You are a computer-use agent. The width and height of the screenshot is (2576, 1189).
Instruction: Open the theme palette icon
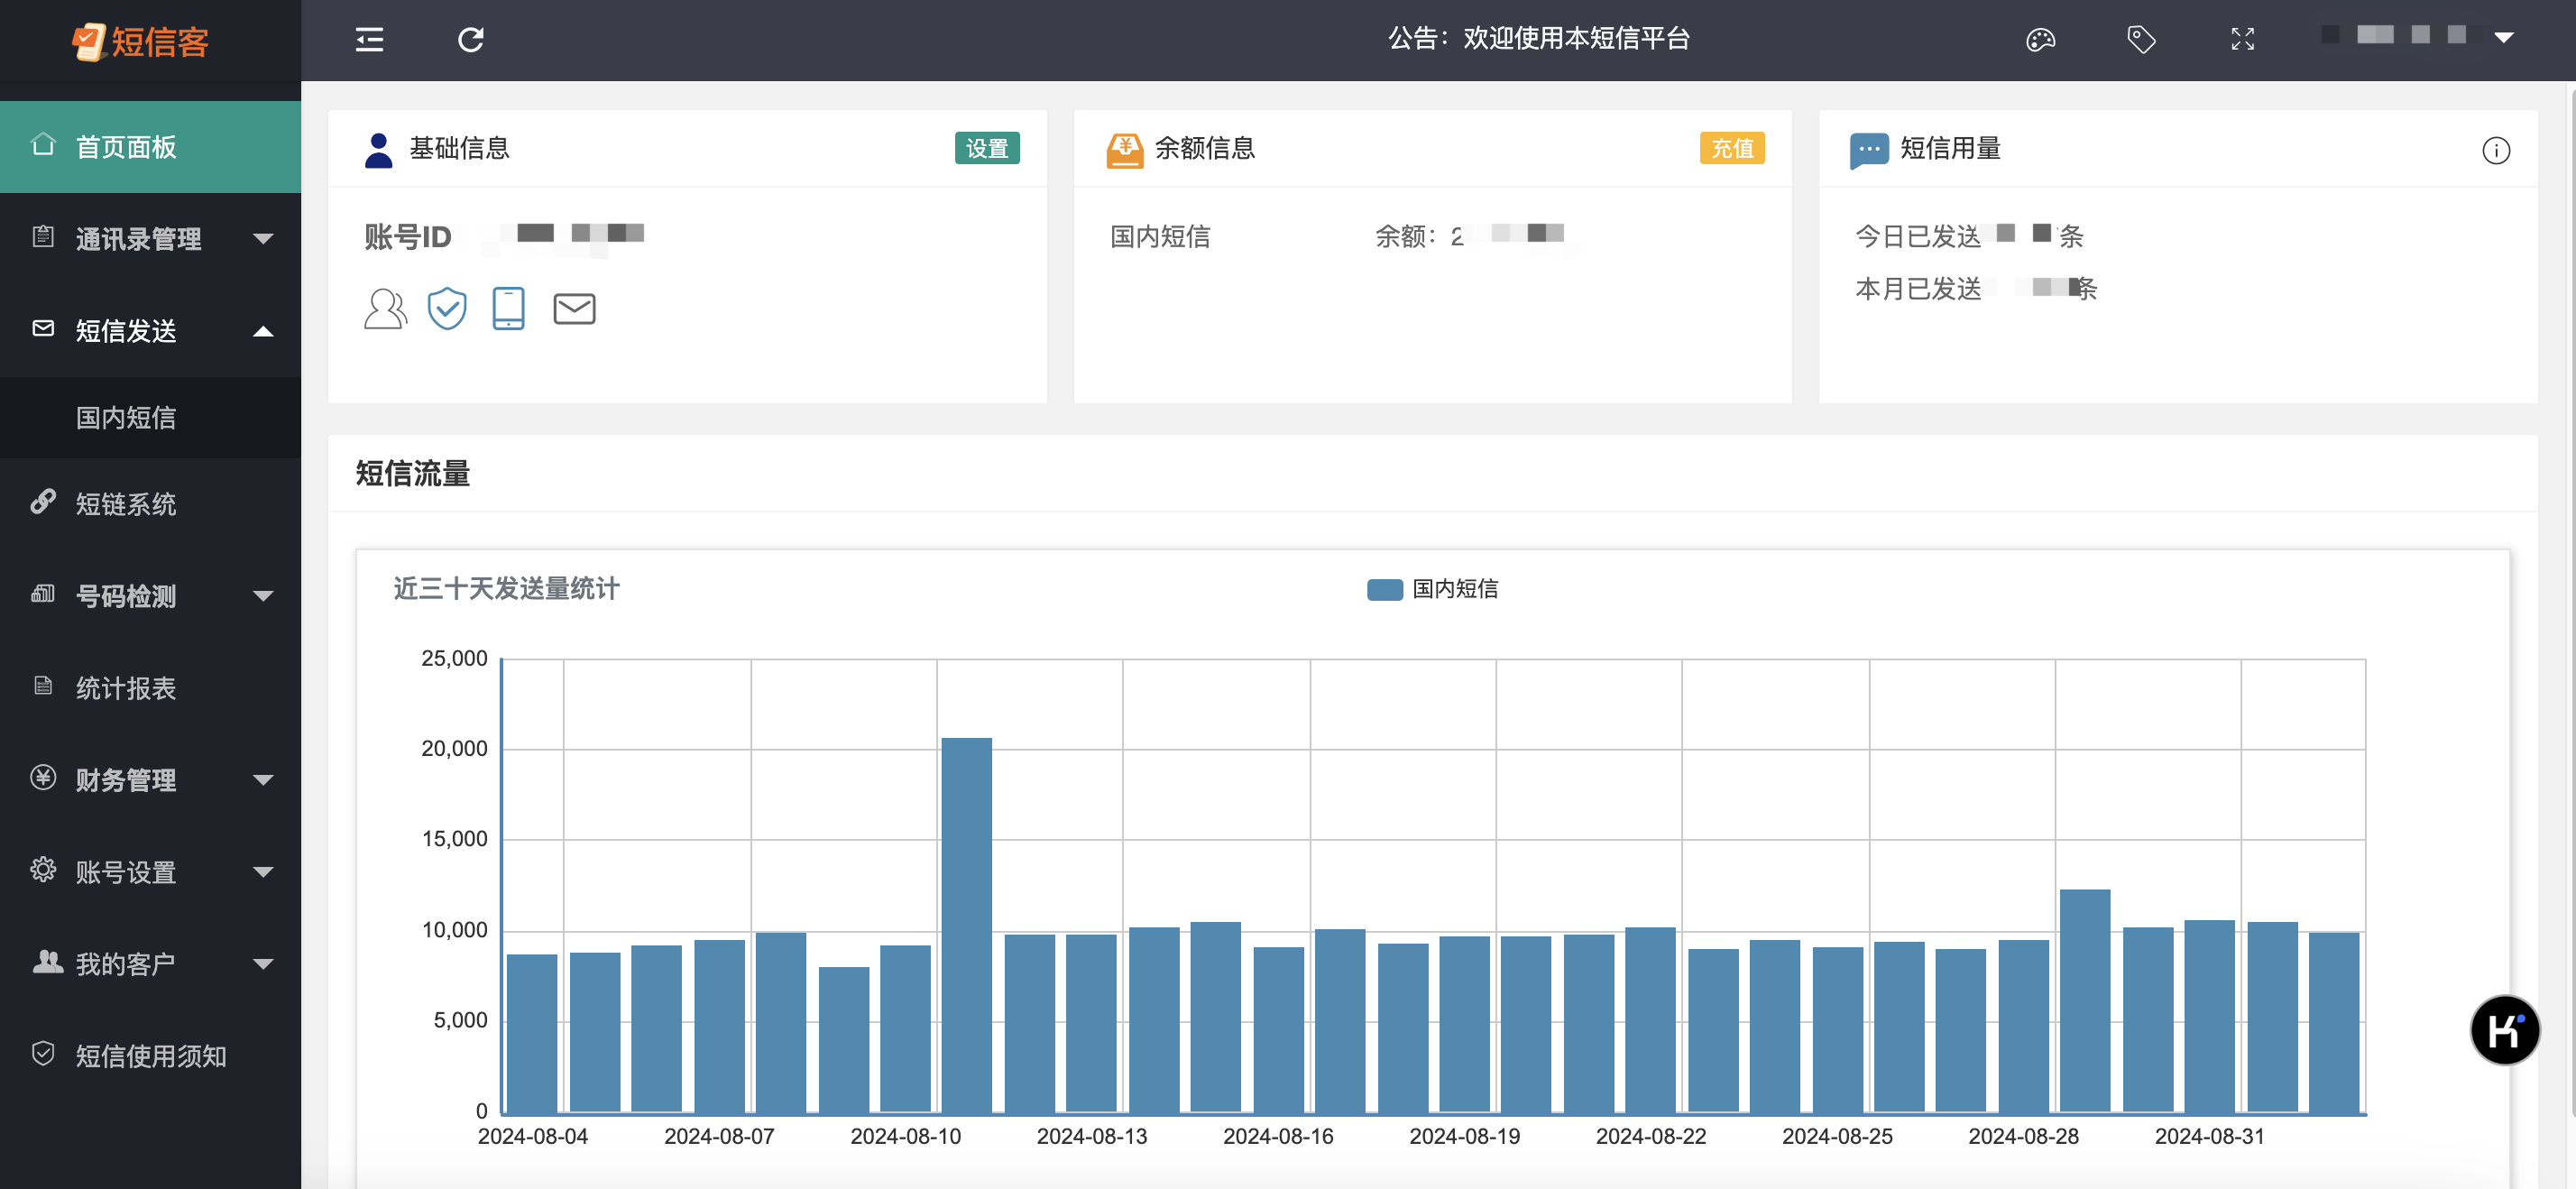pyautogui.click(x=2040, y=40)
